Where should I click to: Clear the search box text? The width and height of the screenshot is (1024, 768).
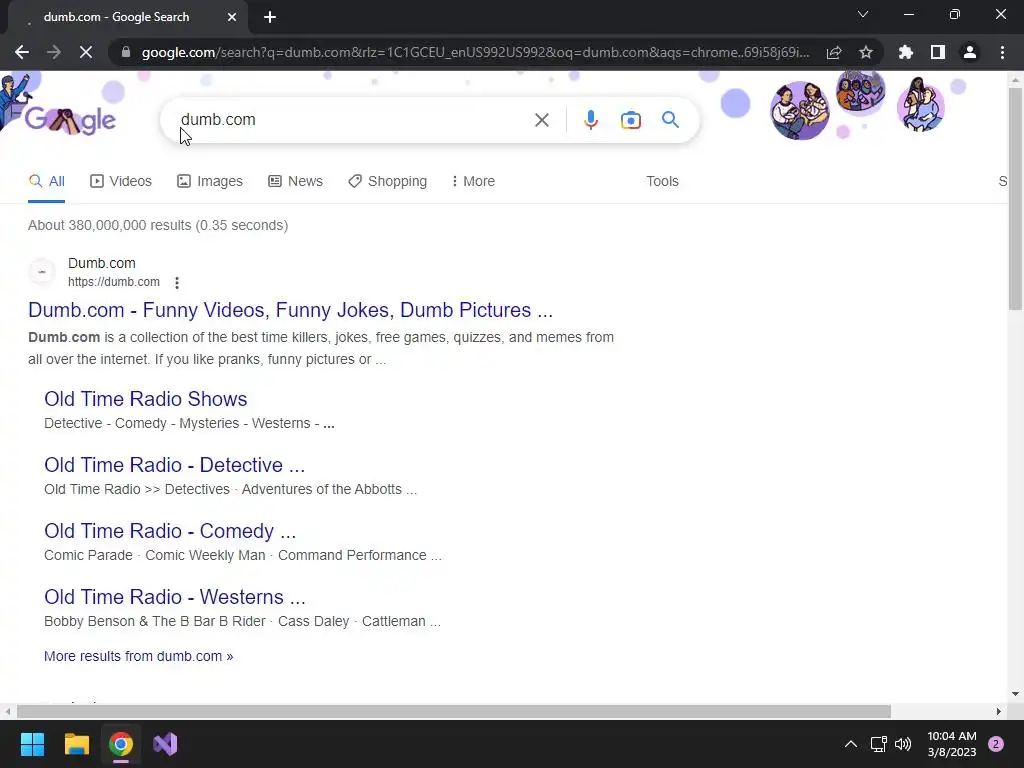tap(541, 120)
